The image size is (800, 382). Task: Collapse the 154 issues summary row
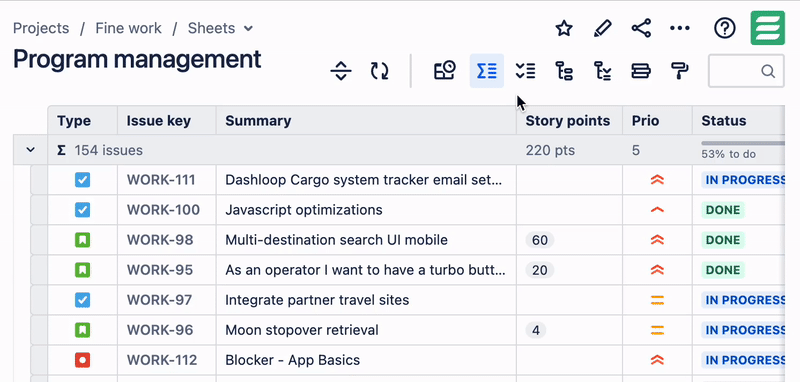pyautogui.click(x=31, y=150)
